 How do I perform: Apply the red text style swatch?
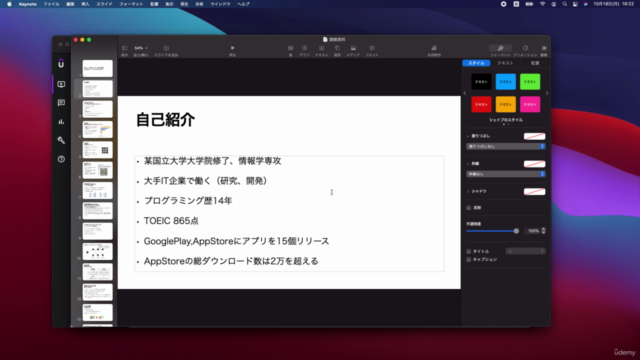click(x=481, y=104)
